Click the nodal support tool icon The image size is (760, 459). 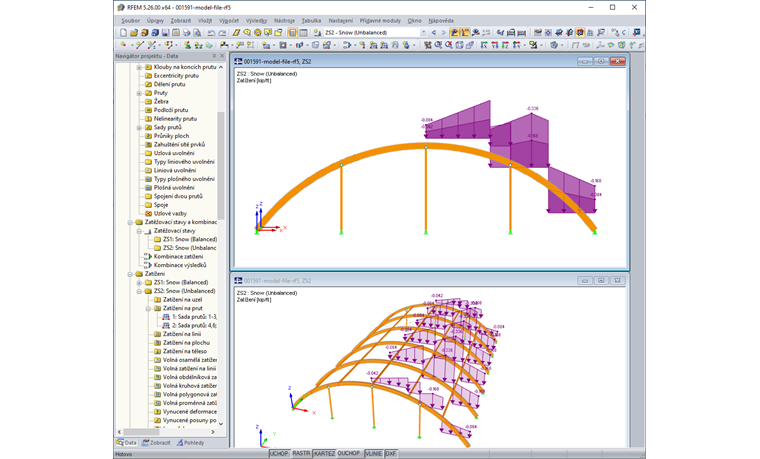(188, 45)
